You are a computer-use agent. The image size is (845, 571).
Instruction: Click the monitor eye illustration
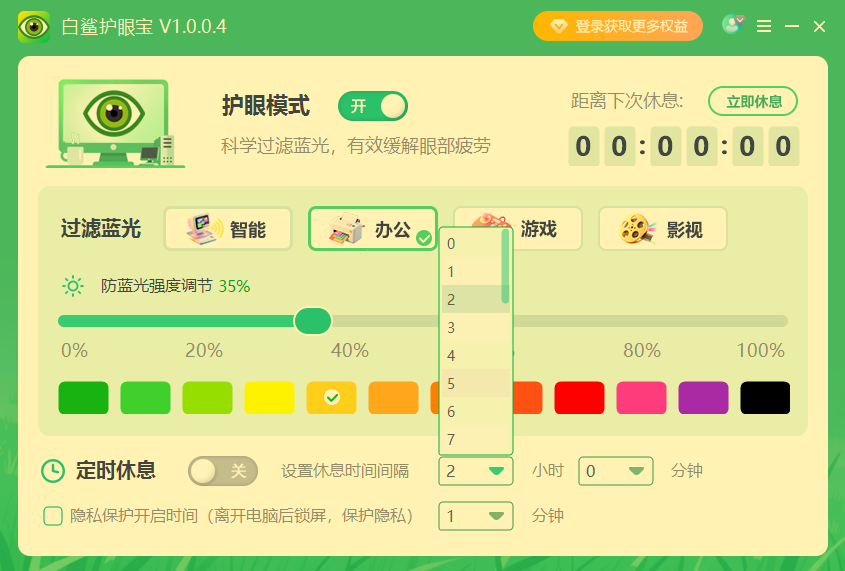pos(115,123)
